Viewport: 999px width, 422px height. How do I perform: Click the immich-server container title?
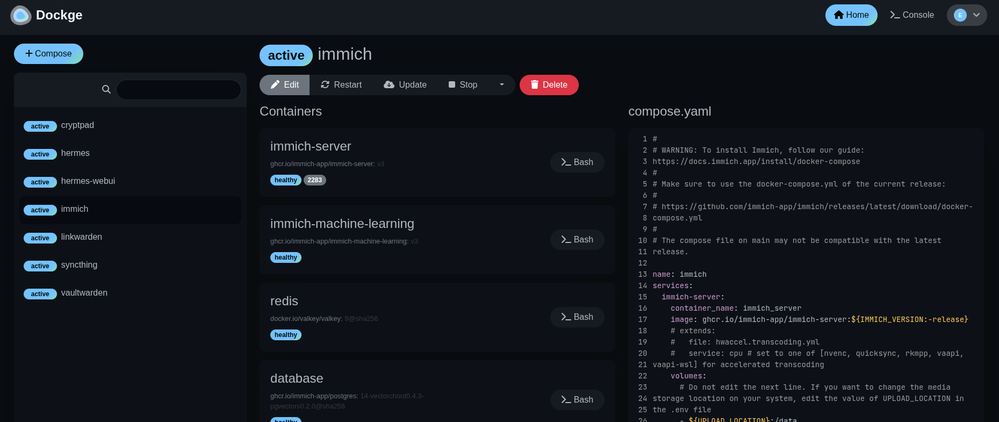coord(310,147)
